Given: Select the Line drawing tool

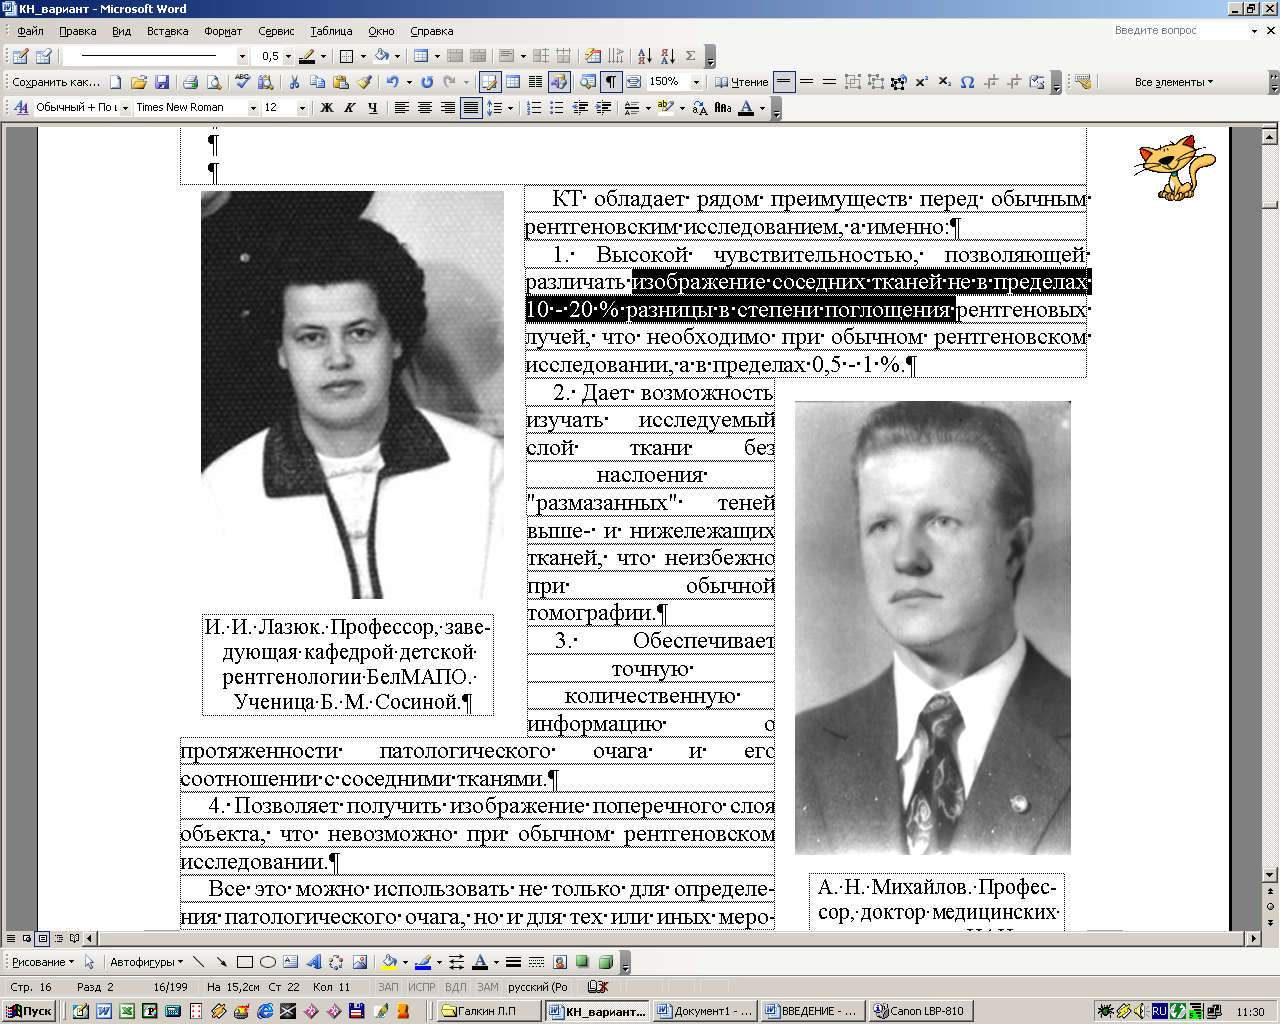Looking at the screenshot, I should 198,962.
